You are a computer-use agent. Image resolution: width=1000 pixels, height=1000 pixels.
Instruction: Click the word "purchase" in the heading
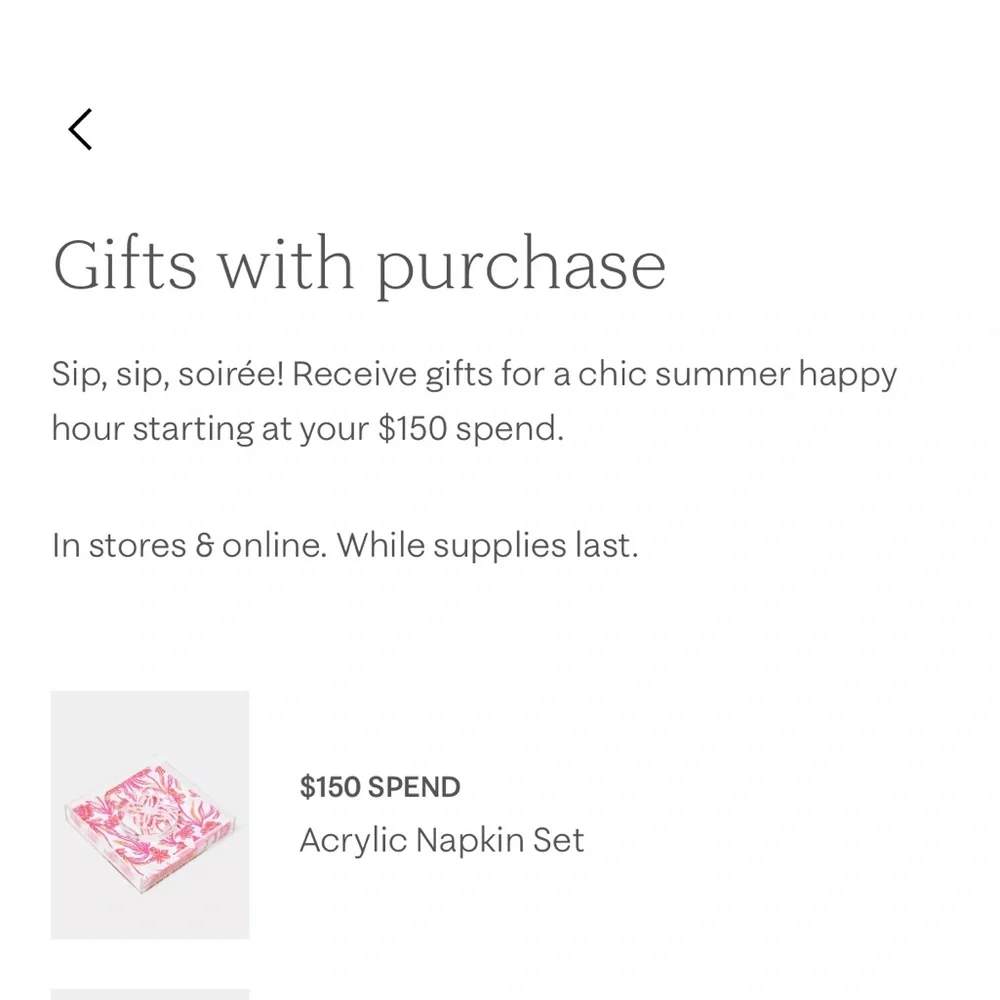pyautogui.click(x=520, y=268)
